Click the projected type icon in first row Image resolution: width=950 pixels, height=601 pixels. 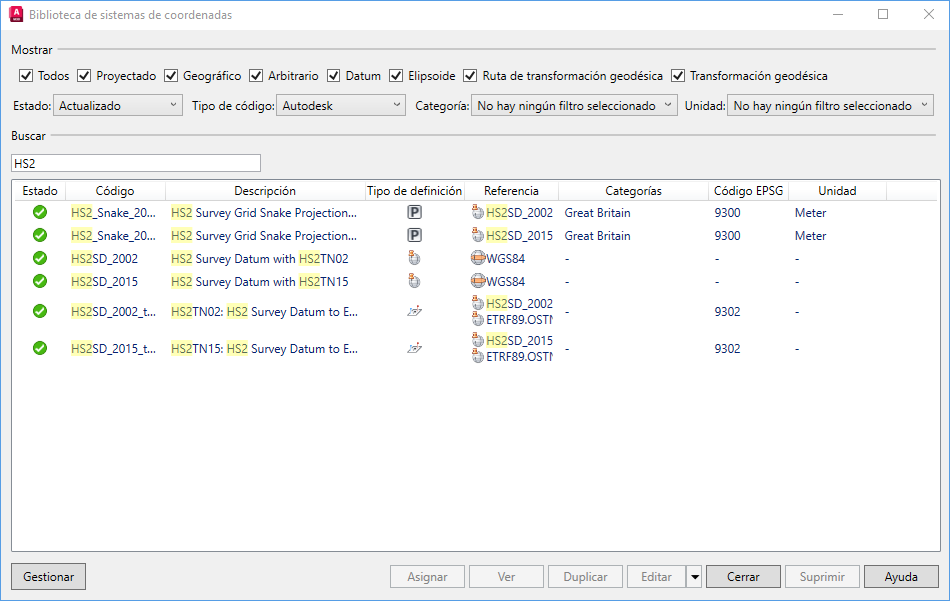414,212
